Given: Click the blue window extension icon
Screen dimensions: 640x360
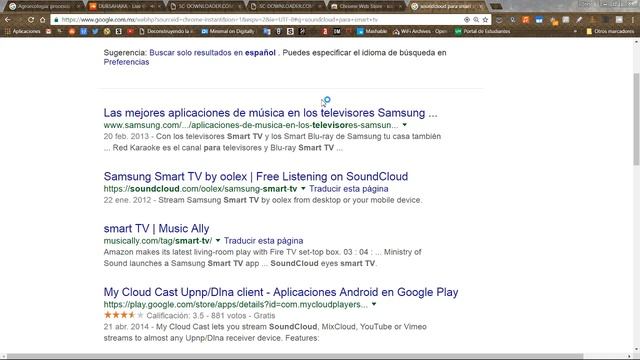Looking at the screenshot, I should (539, 20).
